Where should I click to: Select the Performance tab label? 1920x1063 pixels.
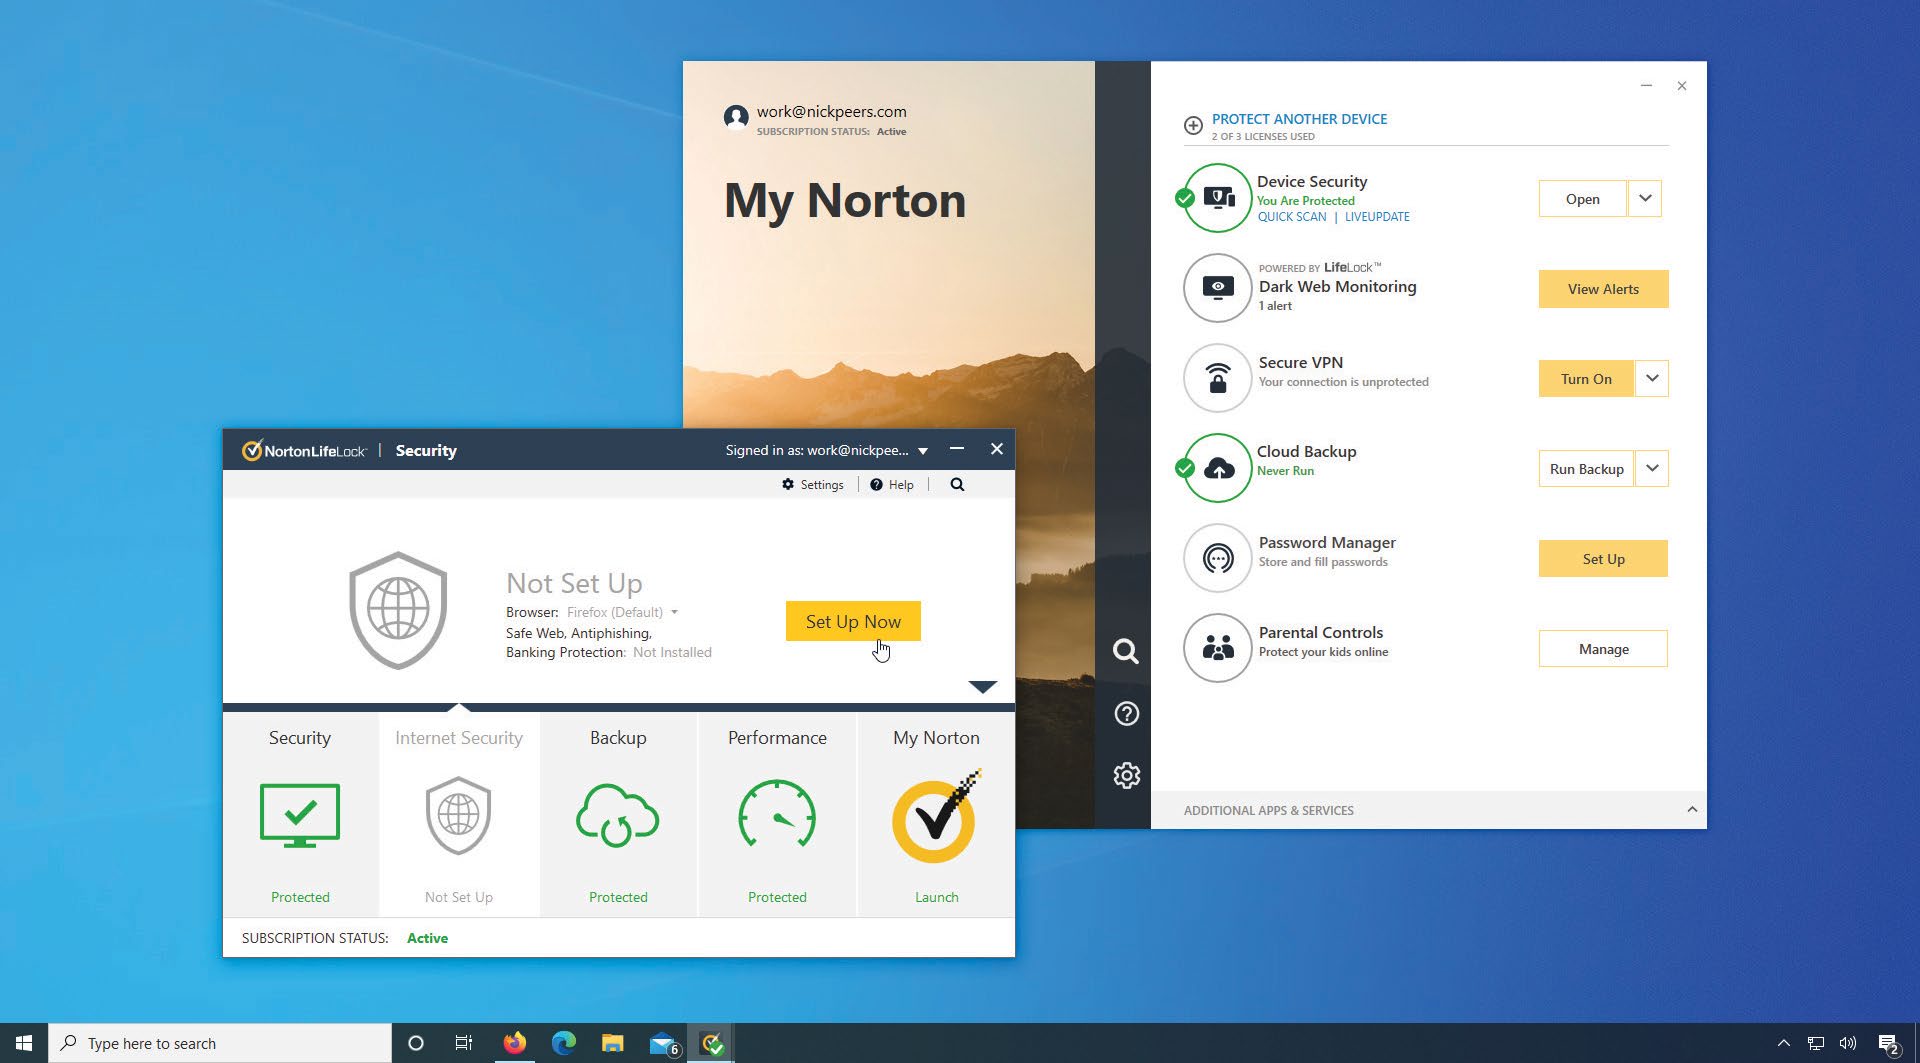tap(777, 737)
